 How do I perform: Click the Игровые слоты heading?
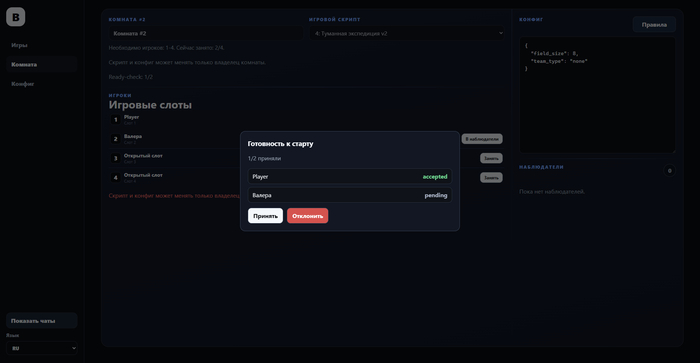pos(150,105)
